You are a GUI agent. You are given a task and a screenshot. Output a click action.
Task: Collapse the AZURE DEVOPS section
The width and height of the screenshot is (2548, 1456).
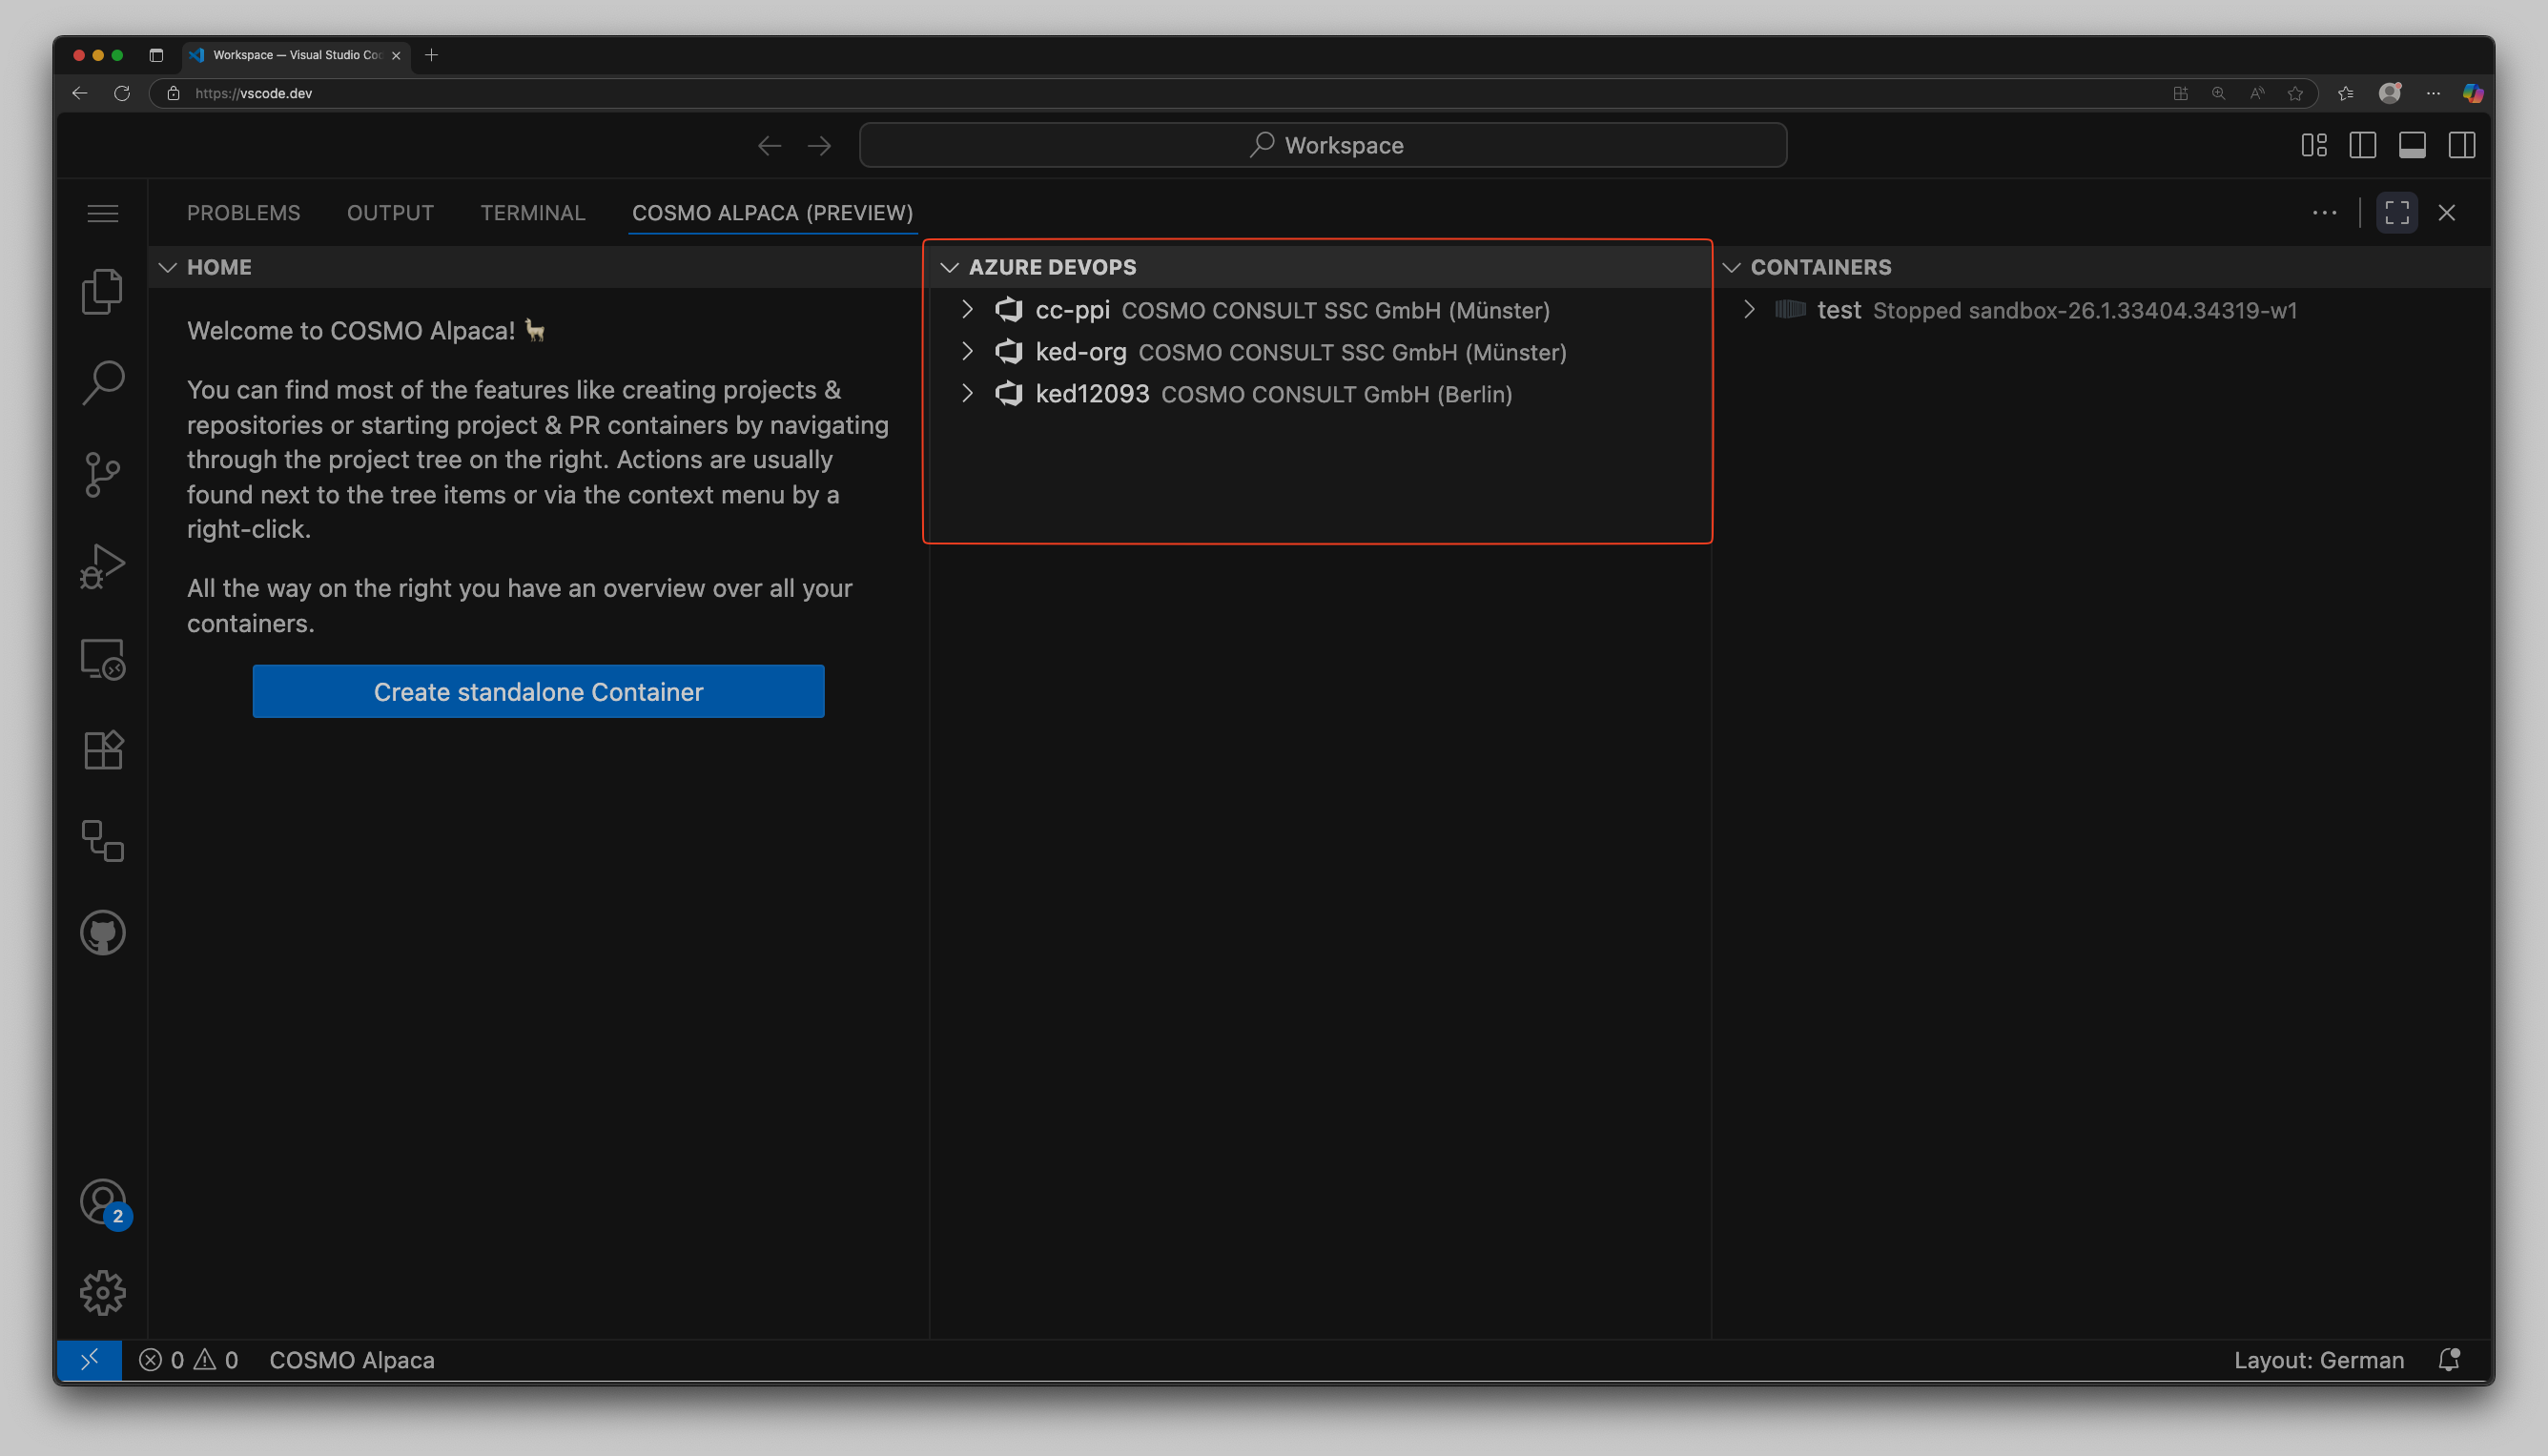950,267
